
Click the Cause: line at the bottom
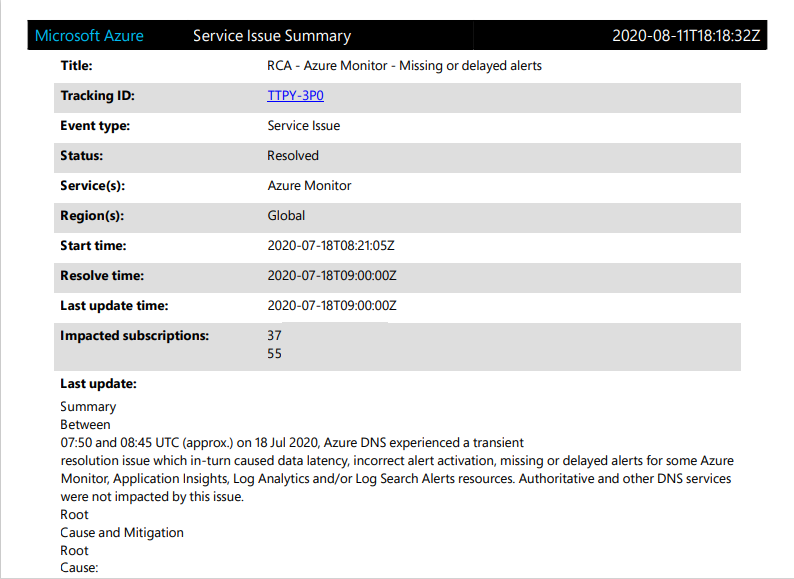(79, 568)
